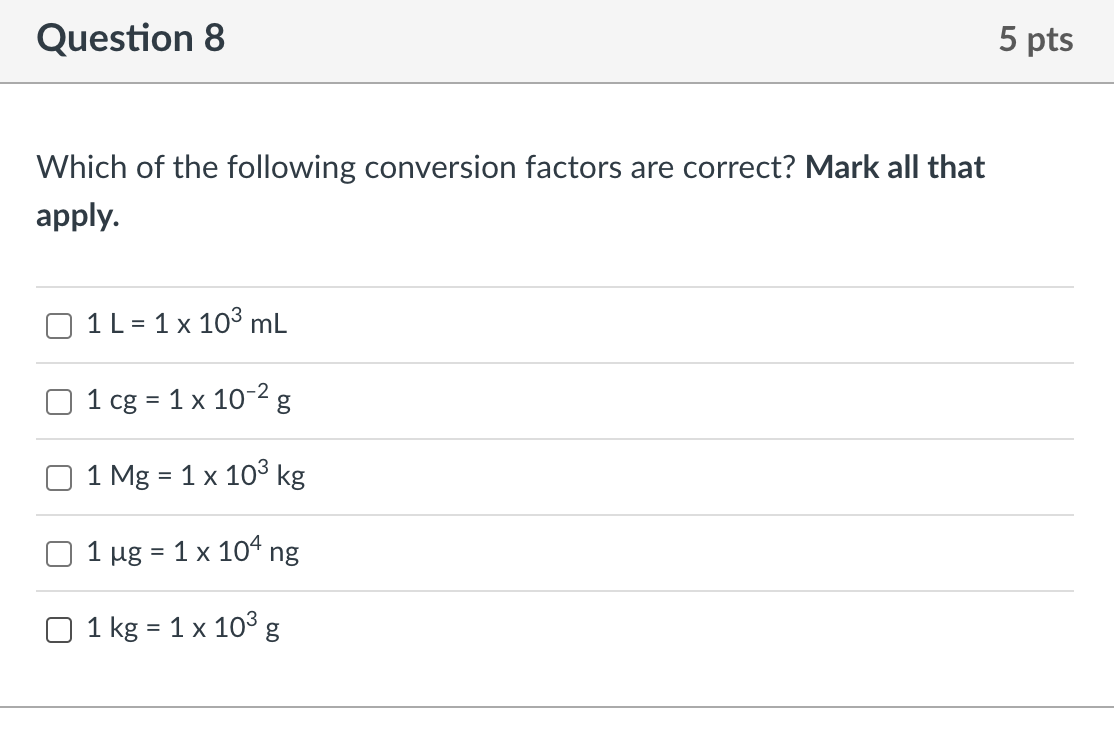Check the box for 1 L = 1 x 10³ mL

[58, 325]
